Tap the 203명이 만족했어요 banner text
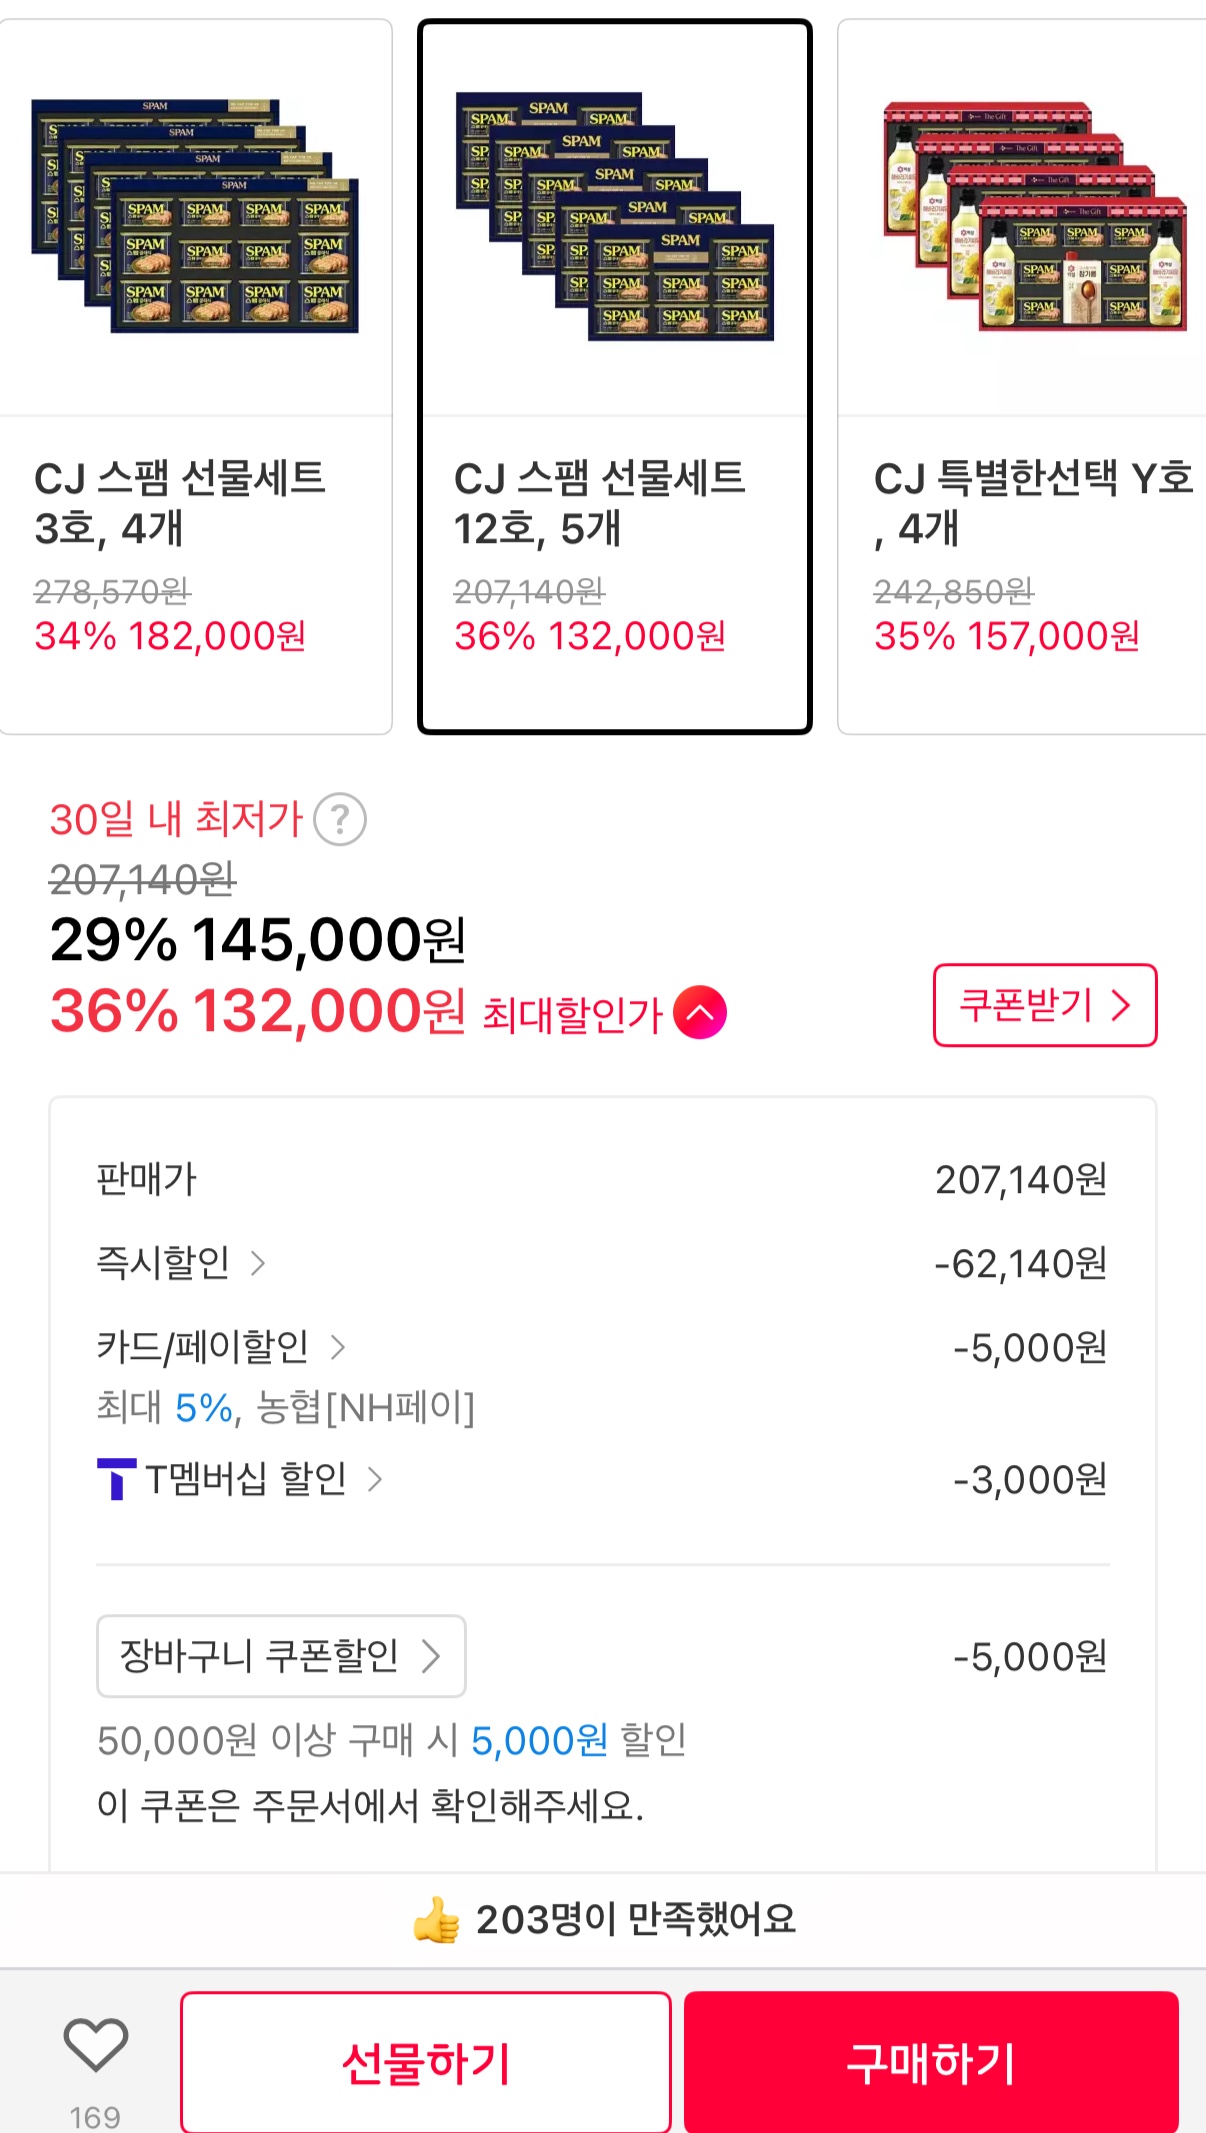The width and height of the screenshot is (1206, 2133). [636, 1919]
